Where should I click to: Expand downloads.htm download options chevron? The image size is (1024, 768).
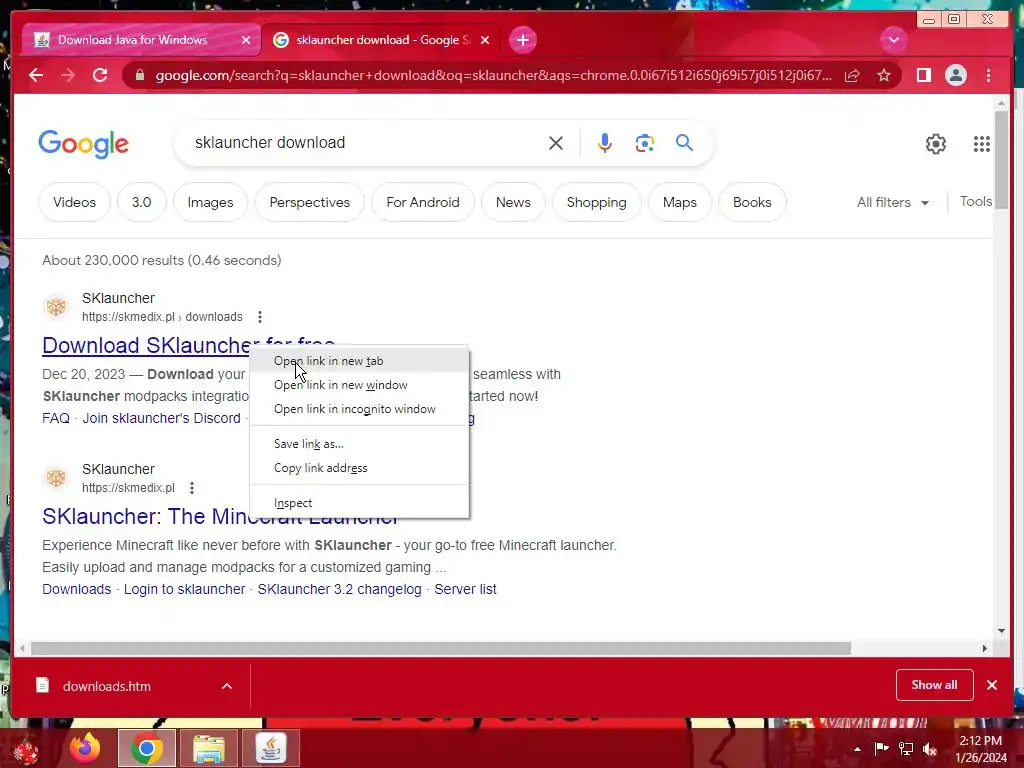[x=227, y=686]
